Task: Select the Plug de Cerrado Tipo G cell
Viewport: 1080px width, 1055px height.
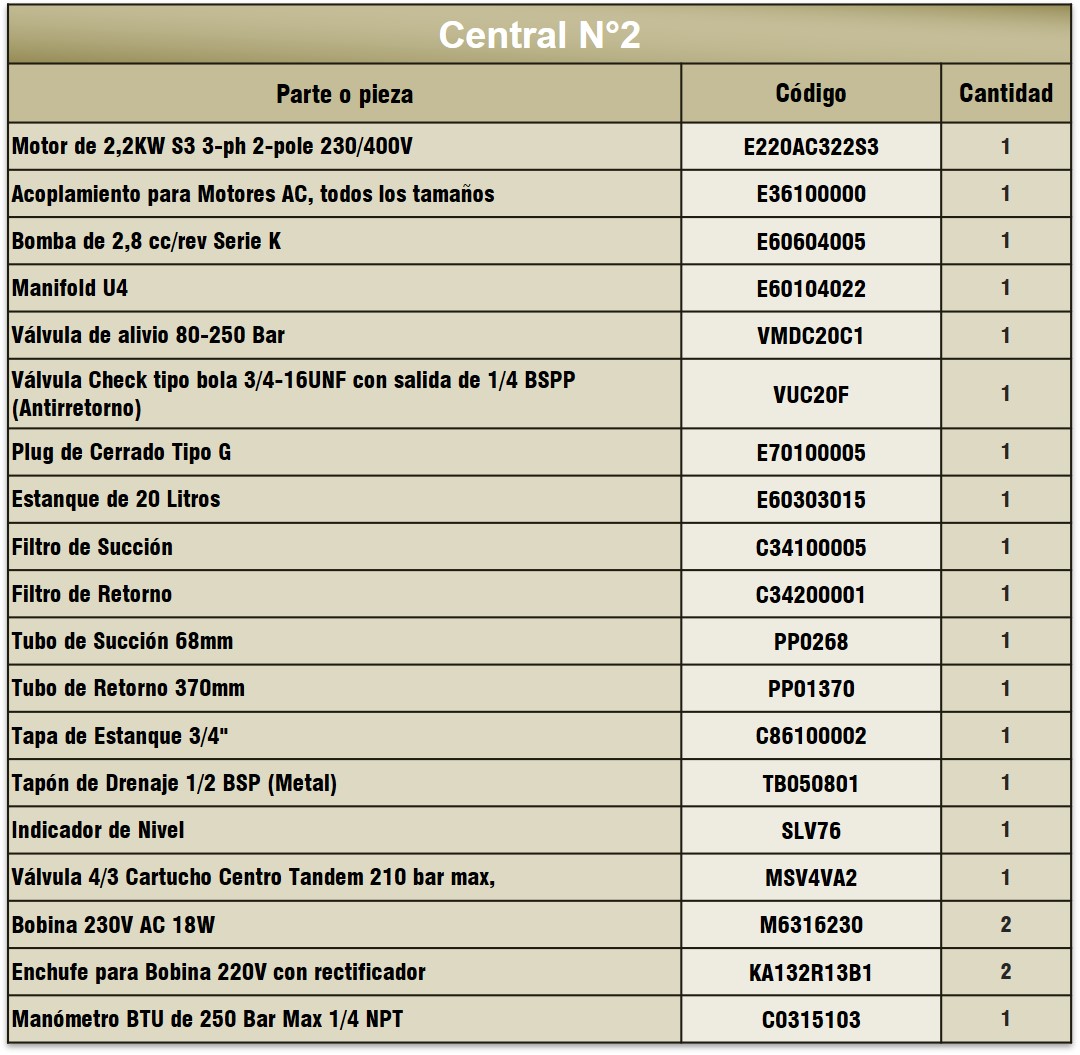Action: (344, 452)
